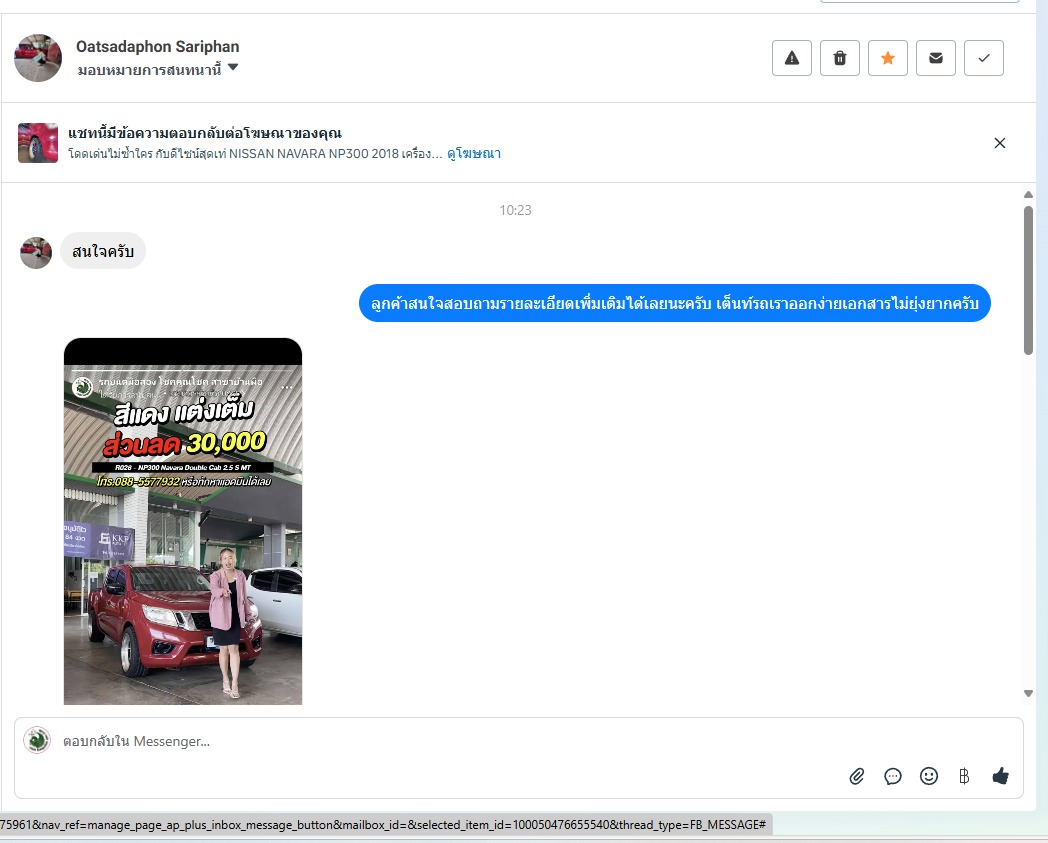Click the ad banner title text
The image size is (1048, 843).
(205, 133)
